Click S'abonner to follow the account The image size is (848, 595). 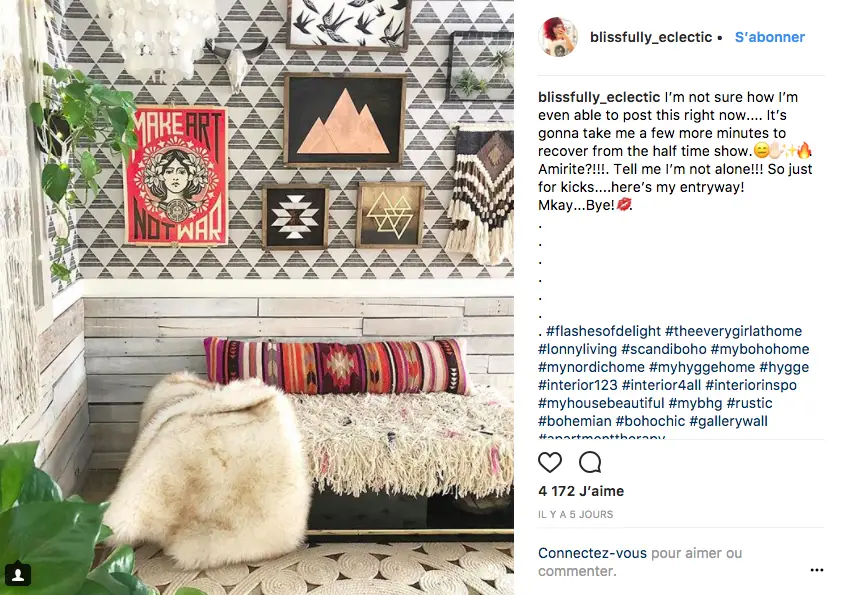(770, 37)
